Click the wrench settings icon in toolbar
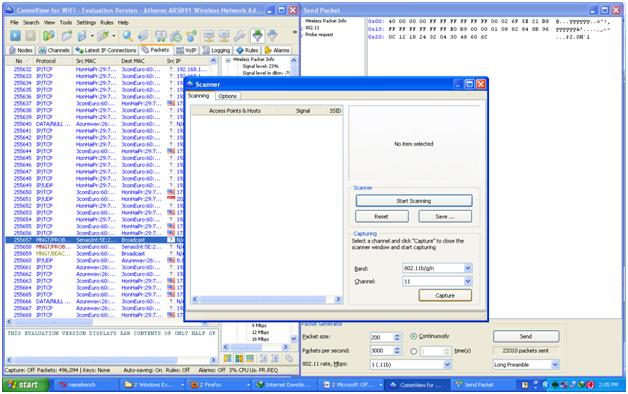 coord(240,36)
